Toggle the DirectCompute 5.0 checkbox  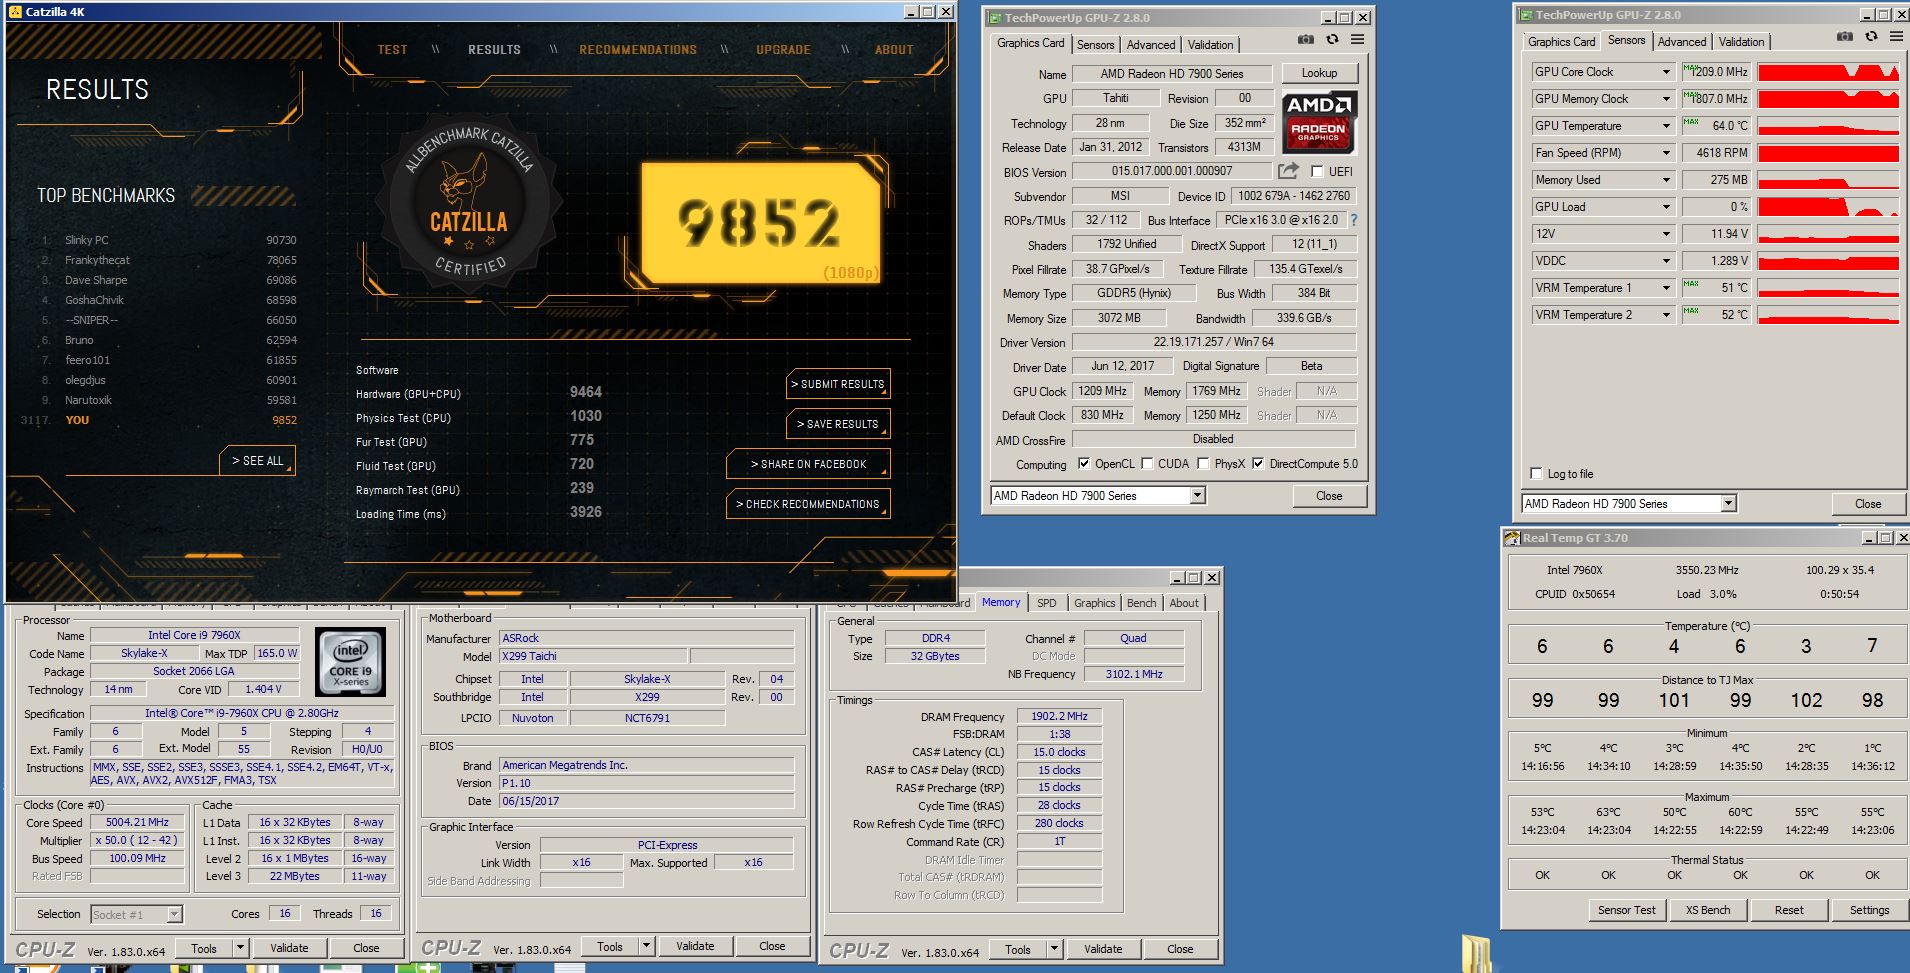click(1258, 464)
